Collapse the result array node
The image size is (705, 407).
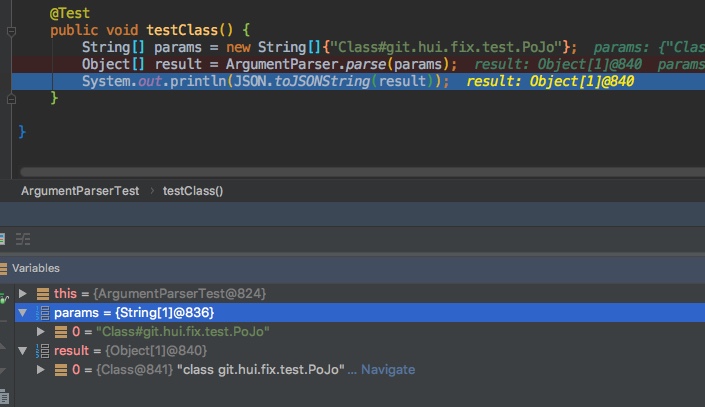tap(22, 350)
